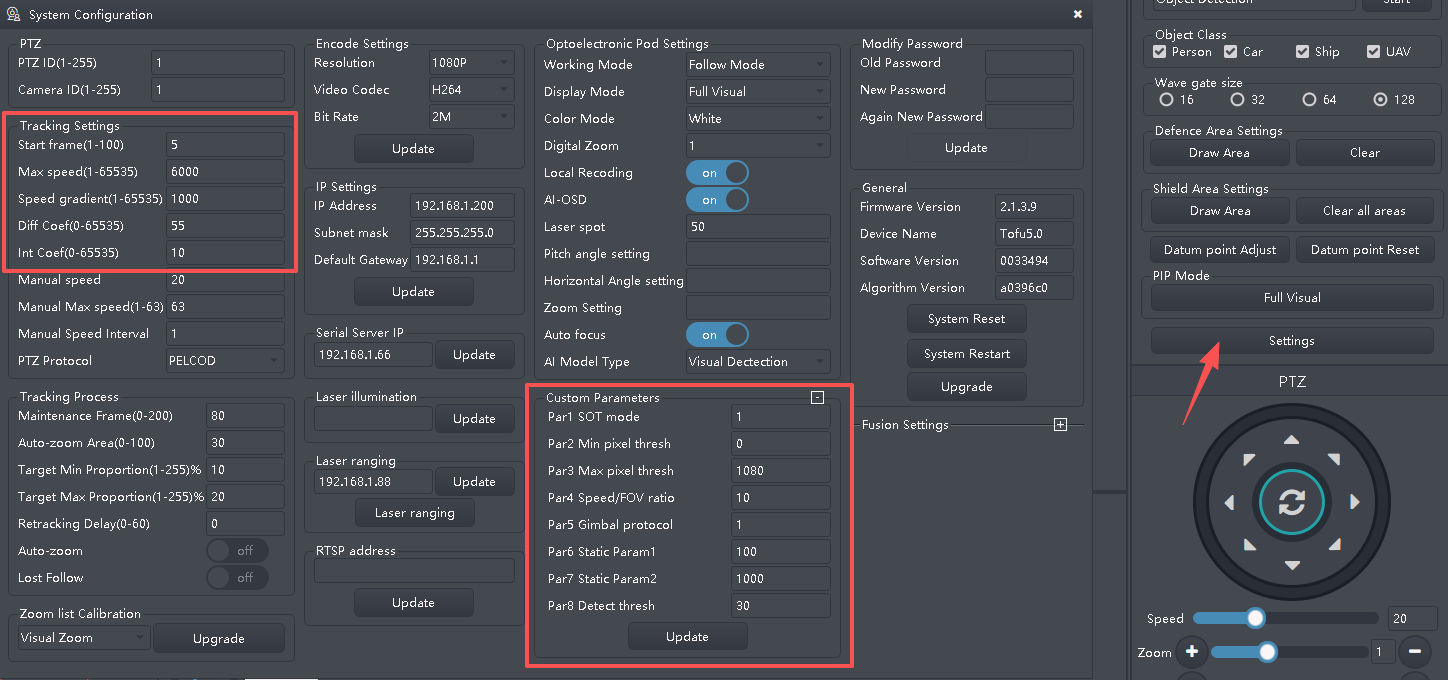Click the zoom minus icon
This screenshot has width=1448, height=680.
click(x=1414, y=652)
